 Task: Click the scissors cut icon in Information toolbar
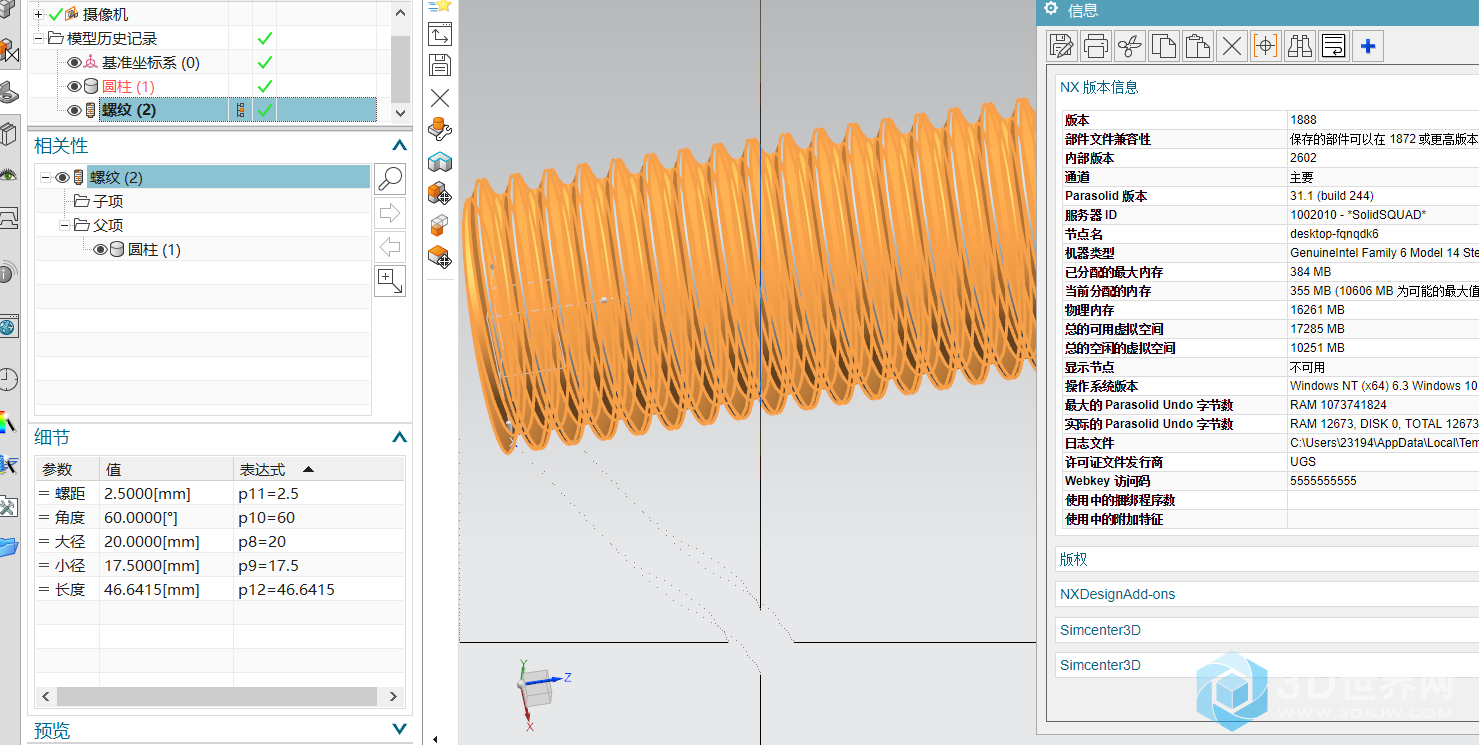tap(1130, 45)
